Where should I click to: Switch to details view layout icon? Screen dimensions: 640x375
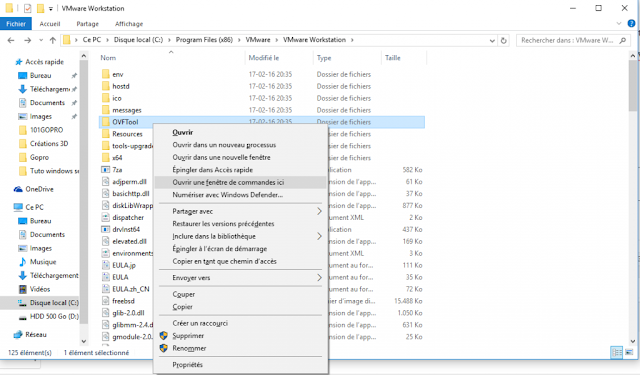617,352
